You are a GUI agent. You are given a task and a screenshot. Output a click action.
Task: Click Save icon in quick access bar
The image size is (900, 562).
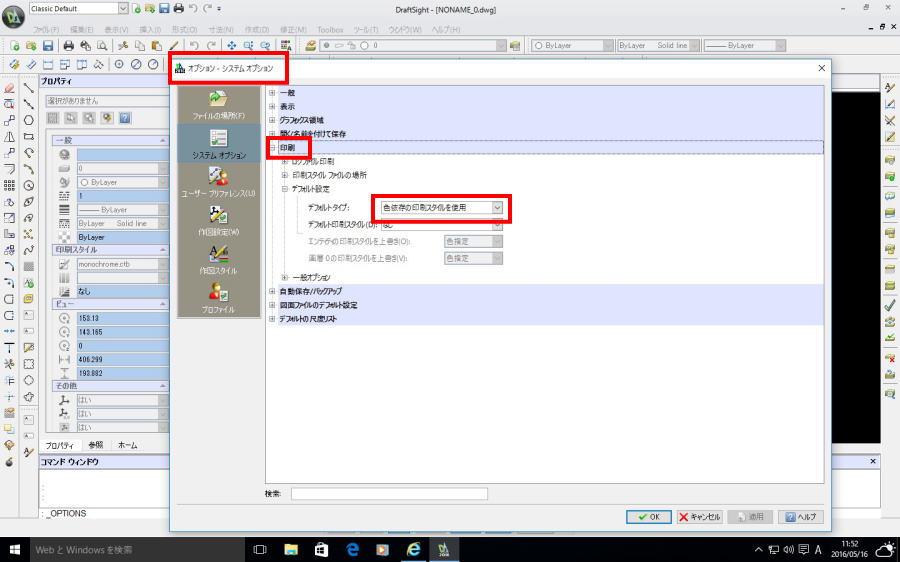[164, 9]
